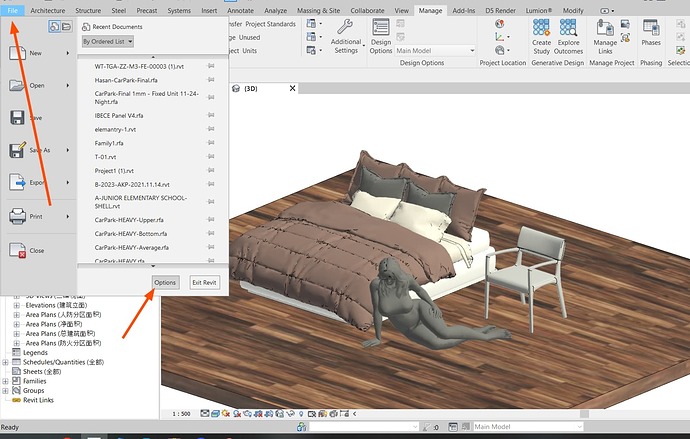Pin elemantry-1.rvt to list
690x439 pixels.
pos(211,129)
